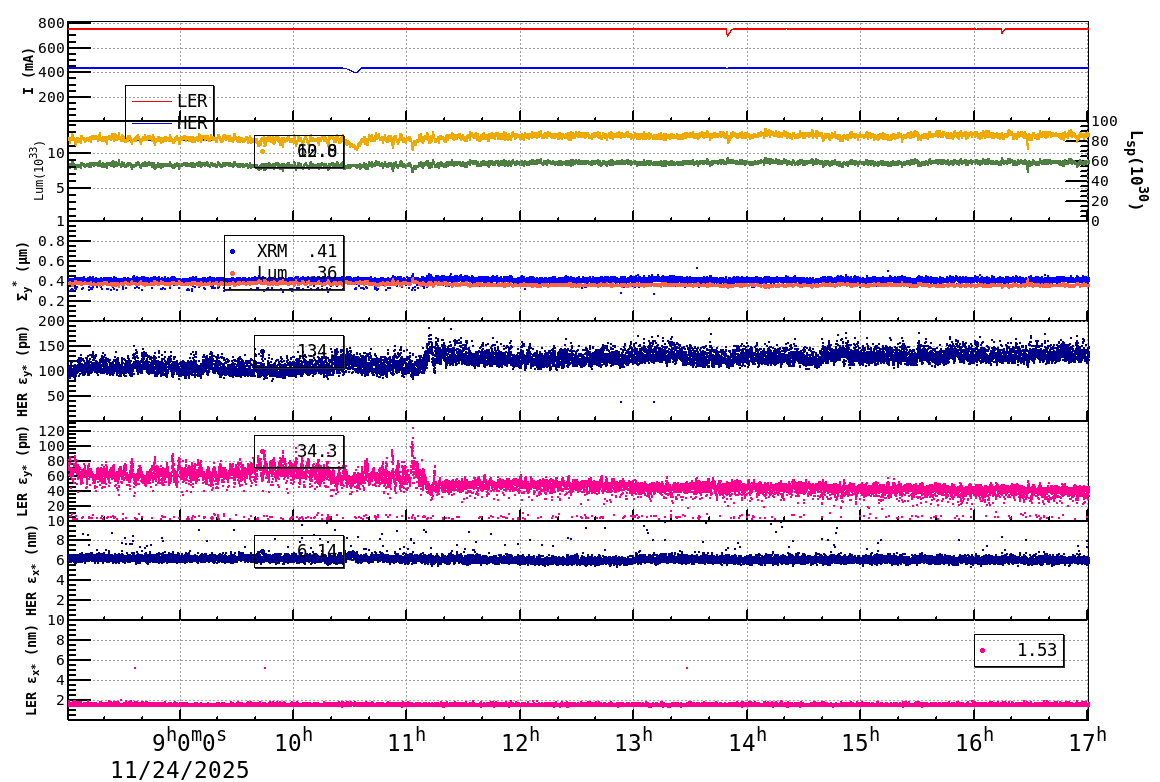Click the yellow luminosity trace legend marker
Screen dimensions: 1160x782
[x=261, y=151]
